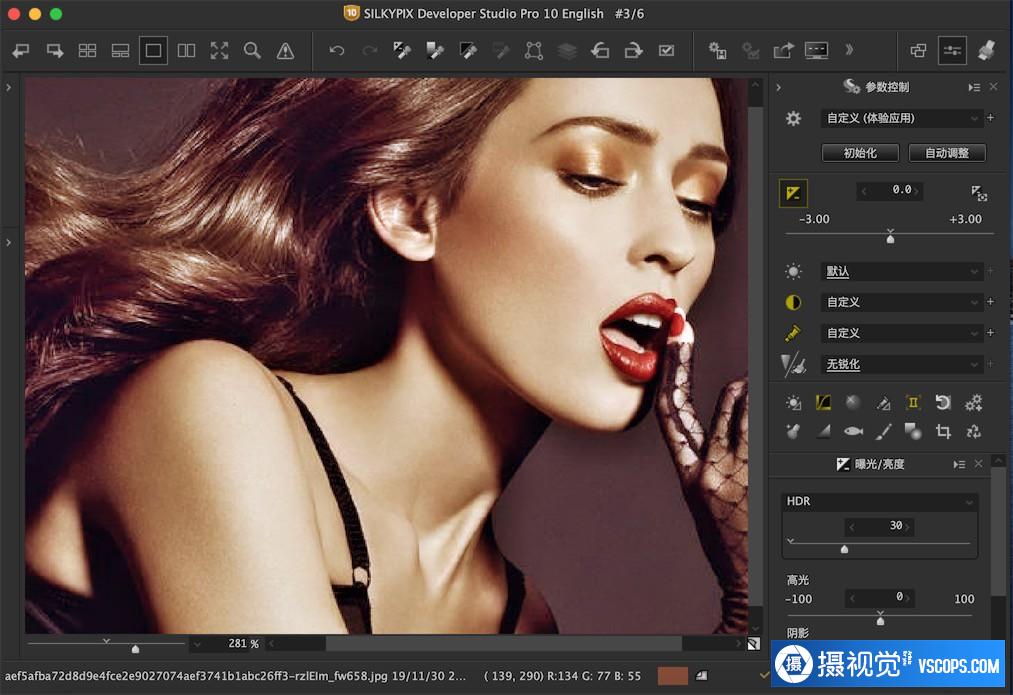Screen dimensions: 1013x695
Task: Open the development settings gears icon
Action: click(717, 50)
